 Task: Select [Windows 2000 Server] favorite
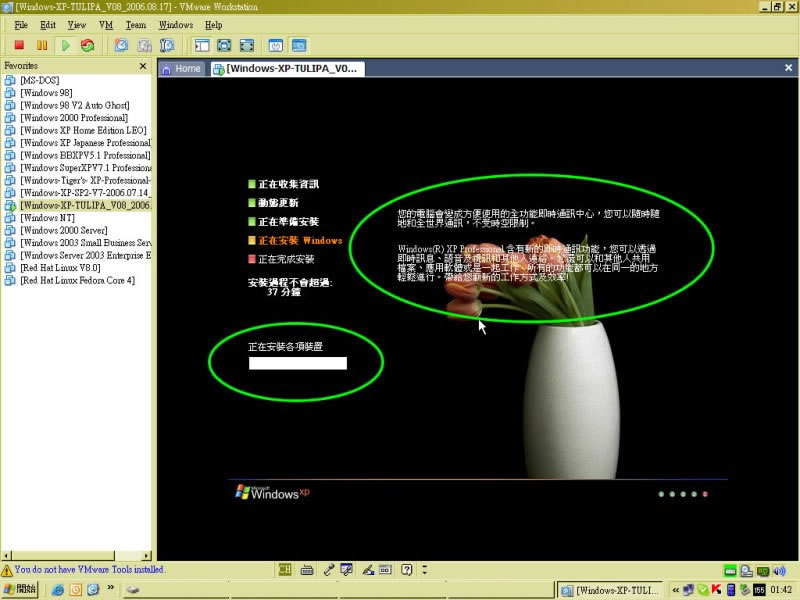click(x=64, y=231)
